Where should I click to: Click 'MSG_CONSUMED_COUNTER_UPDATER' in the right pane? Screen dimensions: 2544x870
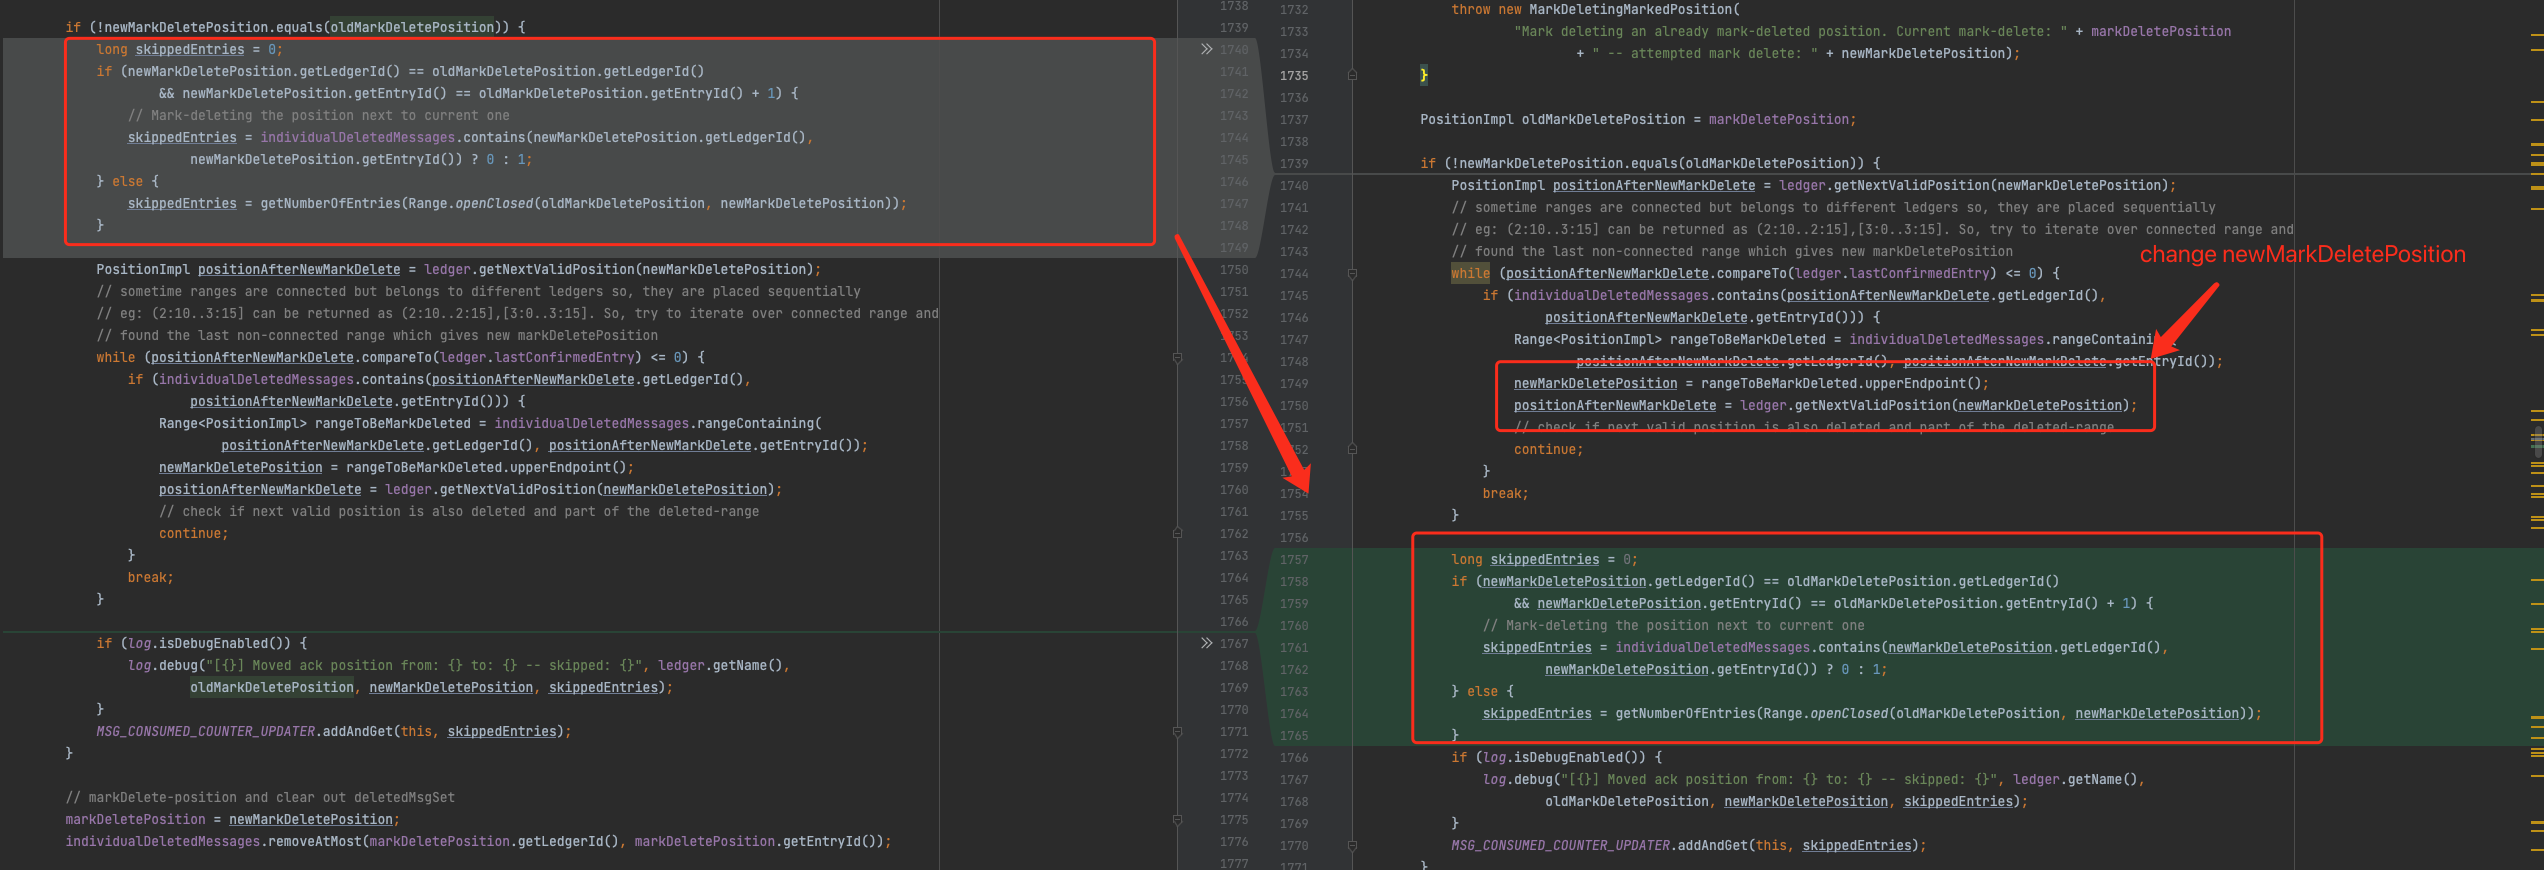[1561, 845]
